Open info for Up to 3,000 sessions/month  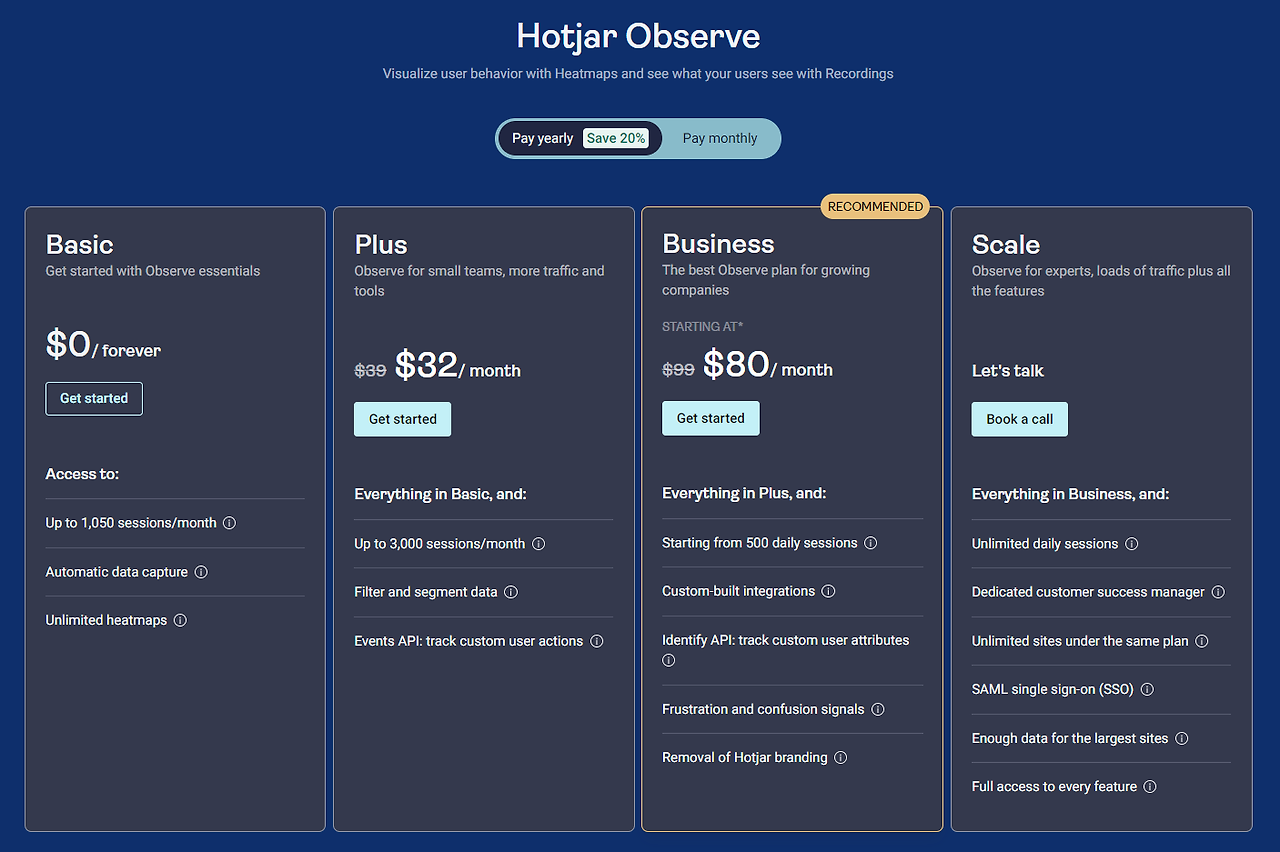(538, 544)
